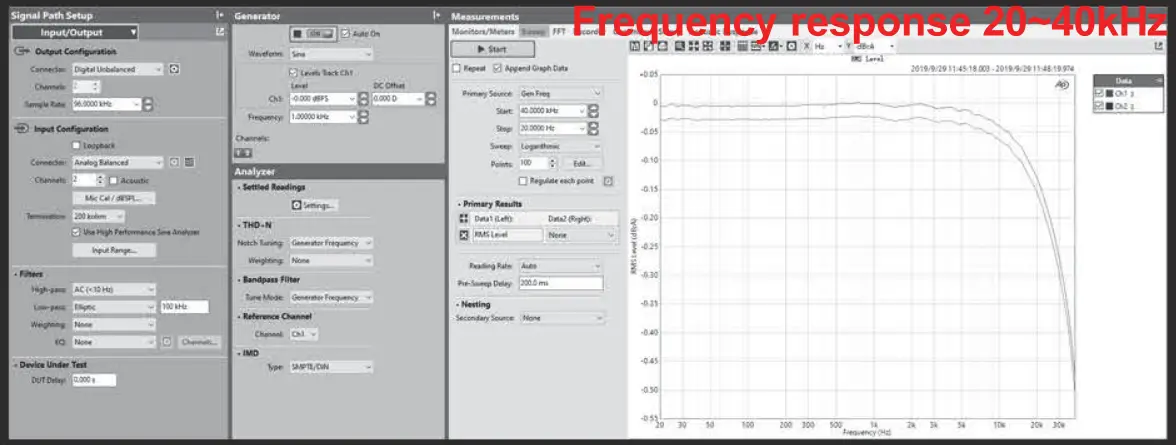Step the sweep Start frequency spinner
This screenshot has height=445, width=1176.
(x=593, y=111)
